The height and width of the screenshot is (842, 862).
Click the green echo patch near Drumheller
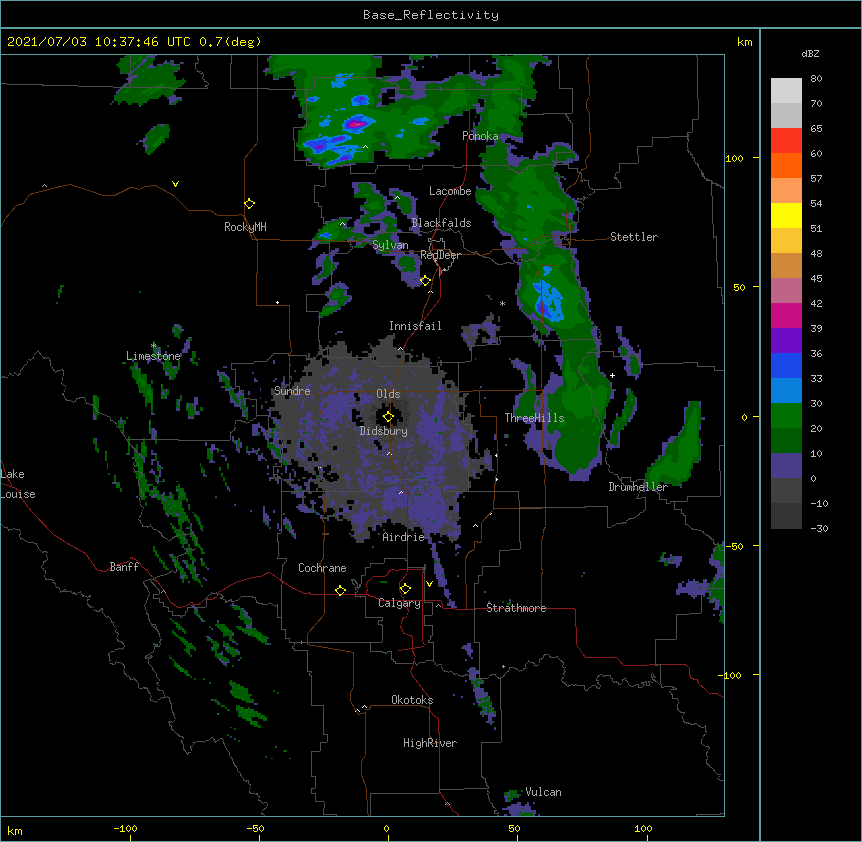point(678,450)
